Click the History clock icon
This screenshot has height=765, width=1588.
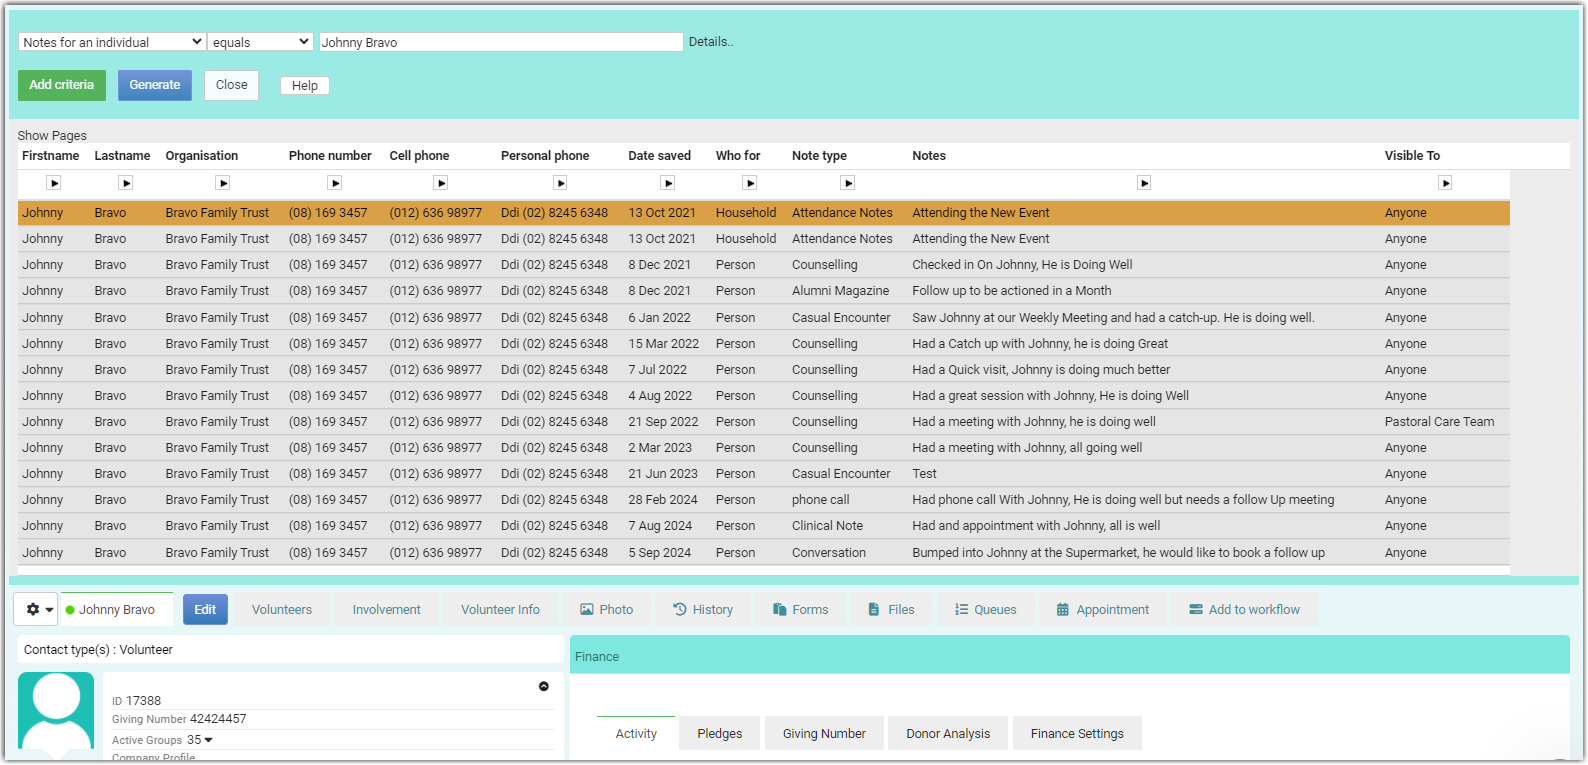point(680,609)
